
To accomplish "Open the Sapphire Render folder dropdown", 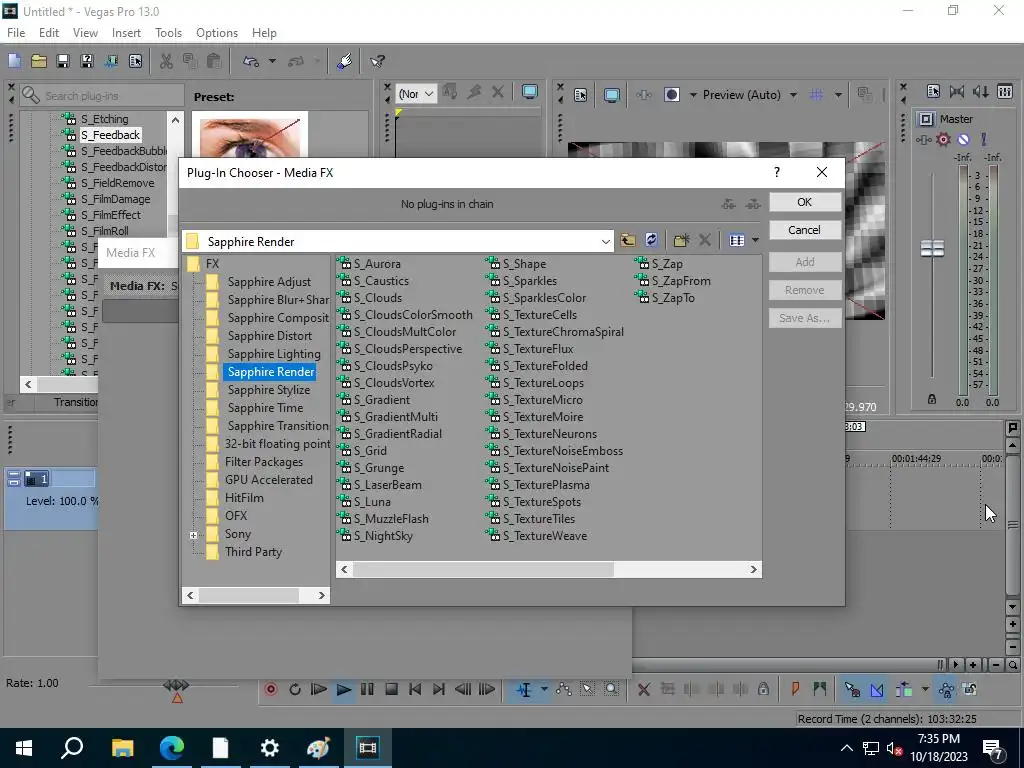I will pyautogui.click(x=605, y=242).
